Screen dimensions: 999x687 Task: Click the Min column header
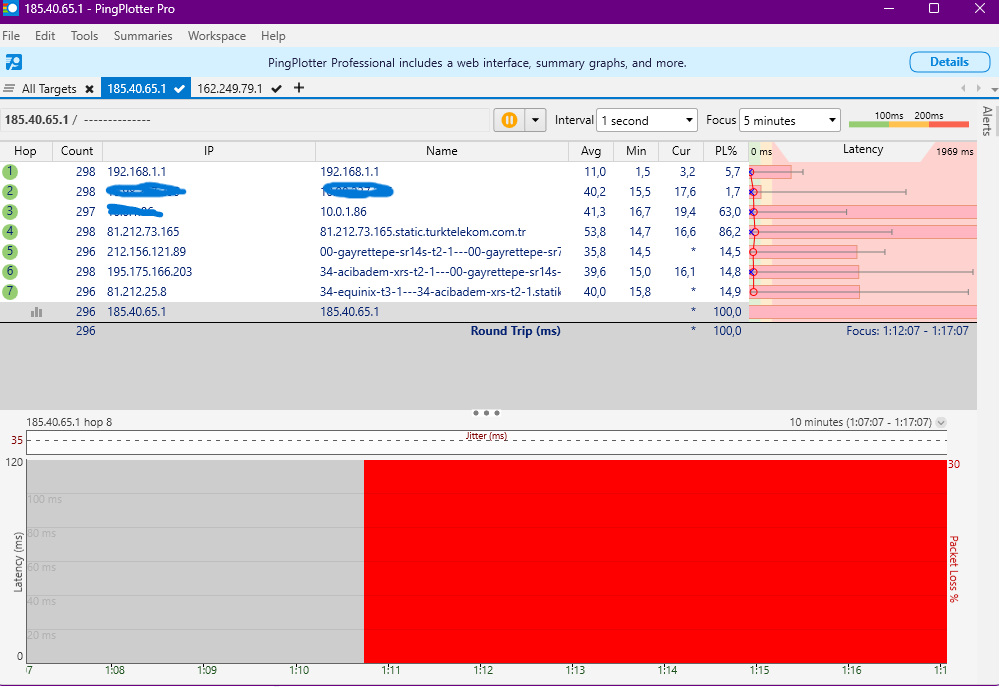tap(636, 151)
